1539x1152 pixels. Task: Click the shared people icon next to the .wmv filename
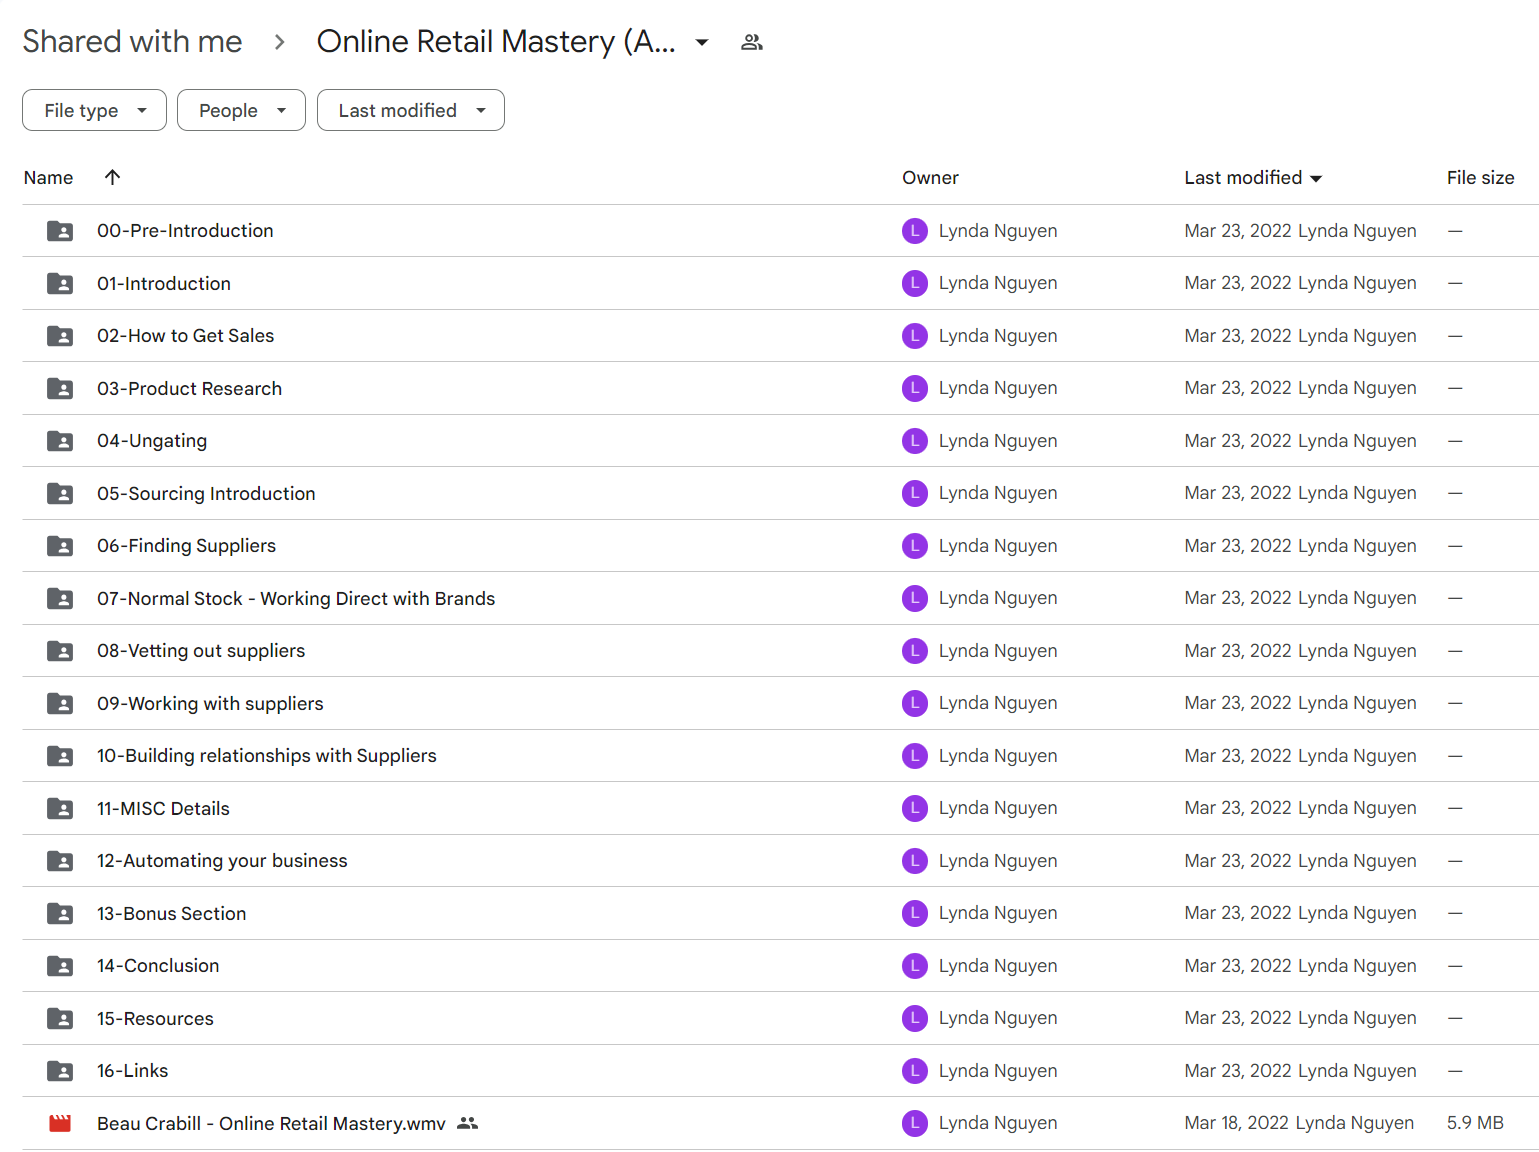pyautogui.click(x=467, y=1123)
